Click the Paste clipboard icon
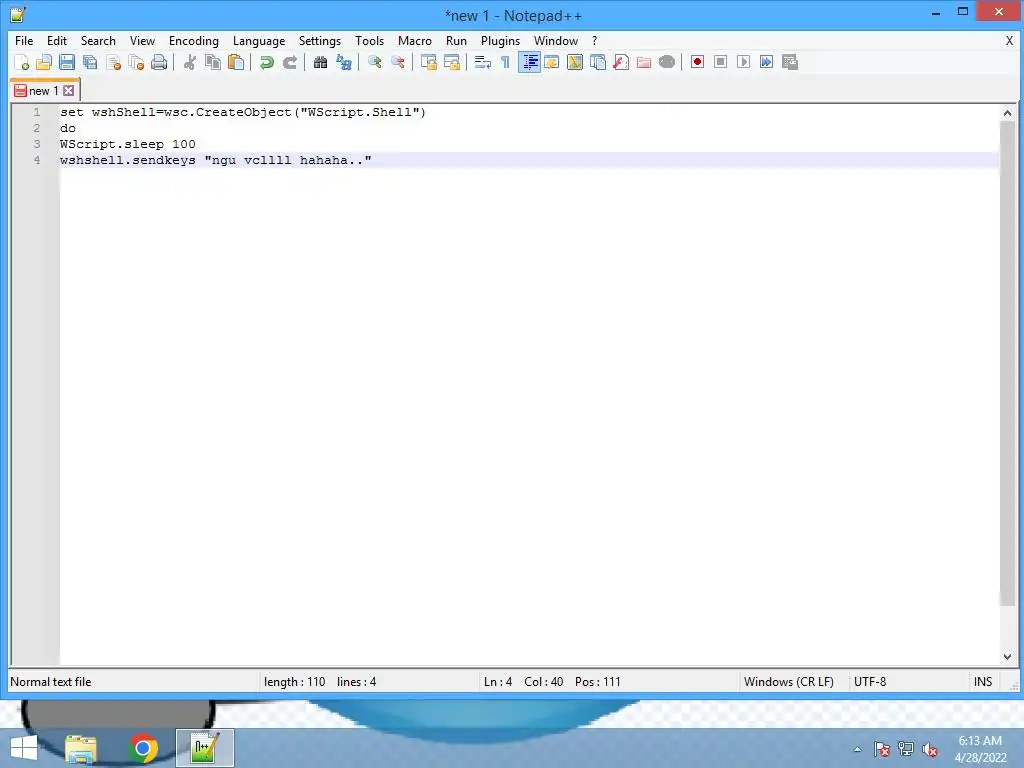Screen dimensions: 1024x768 point(236,62)
